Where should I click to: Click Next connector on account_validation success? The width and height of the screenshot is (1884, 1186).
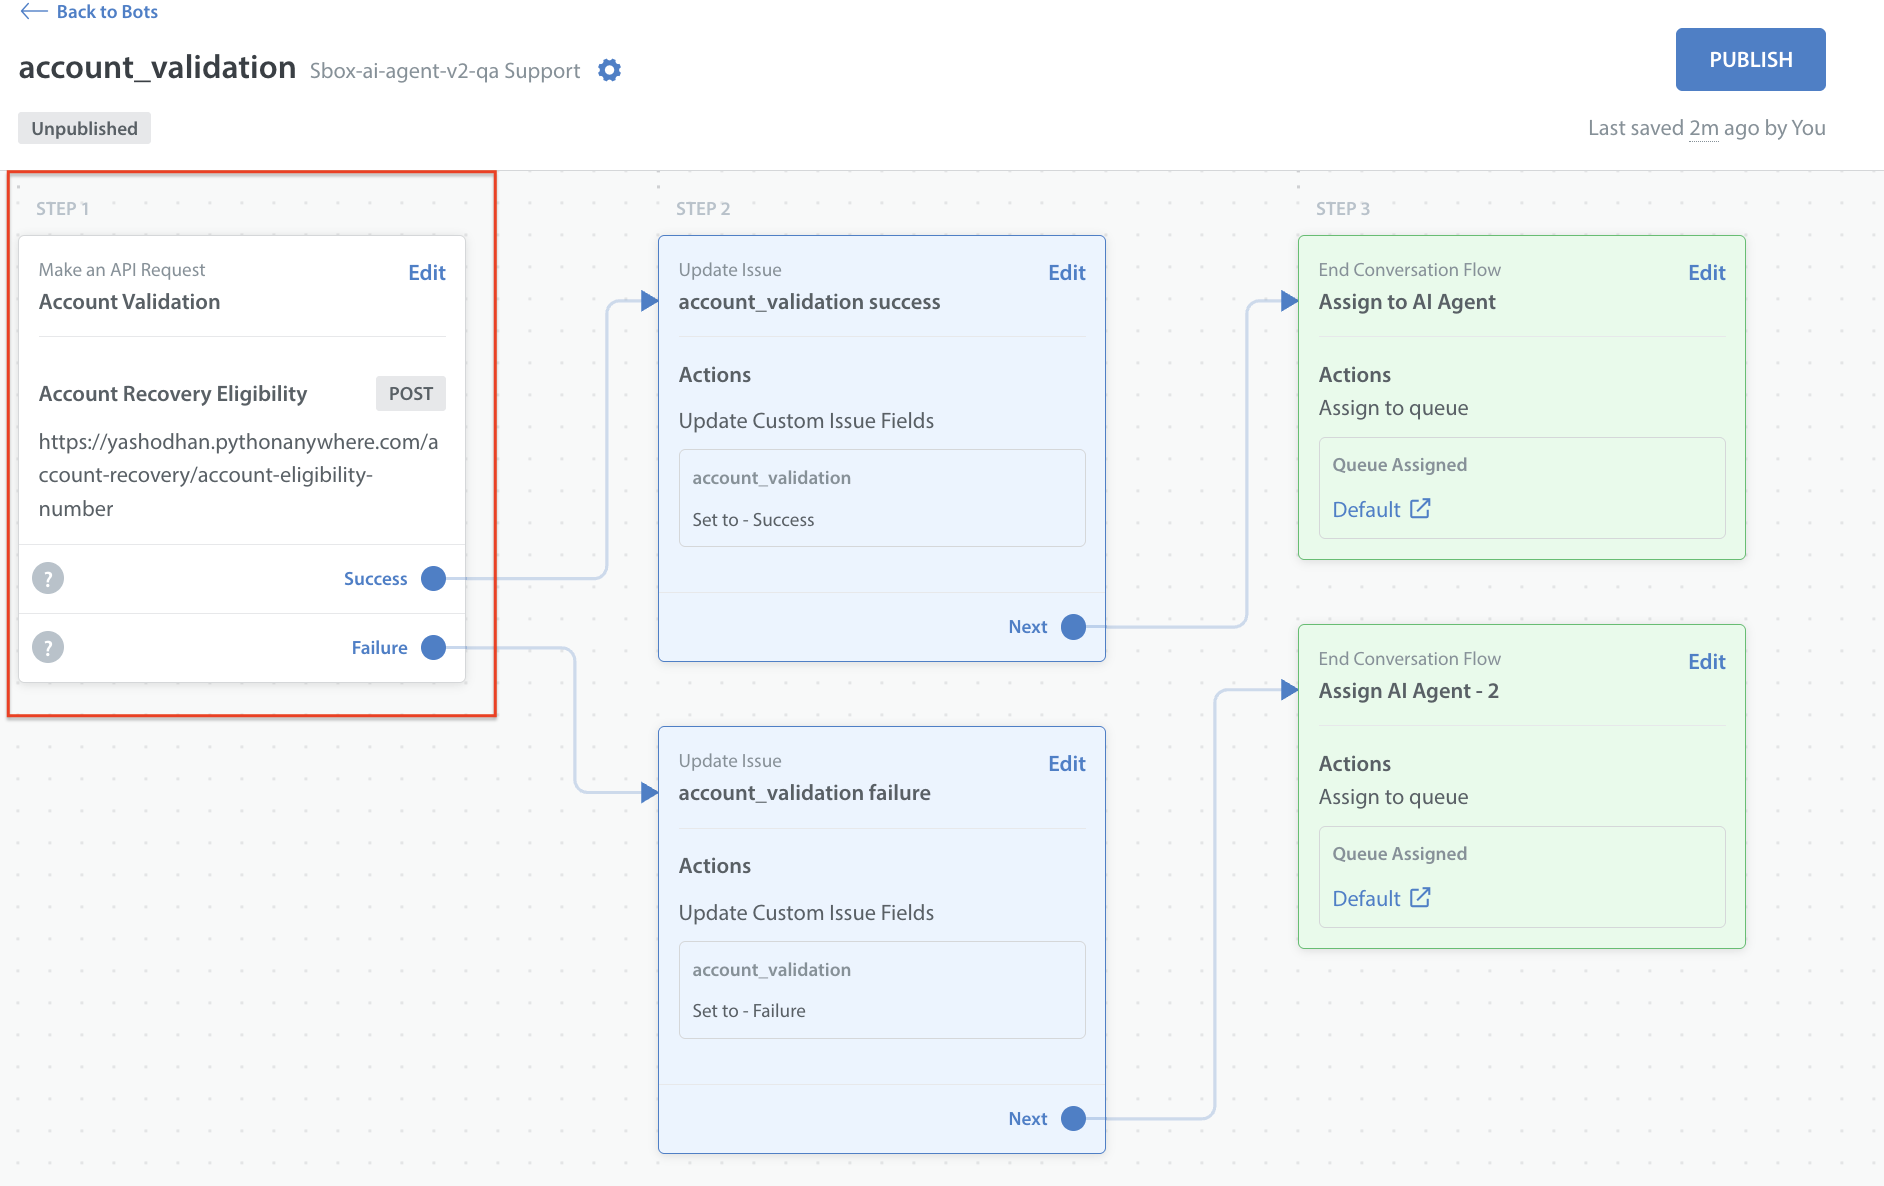pyautogui.click(x=1073, y=627)
